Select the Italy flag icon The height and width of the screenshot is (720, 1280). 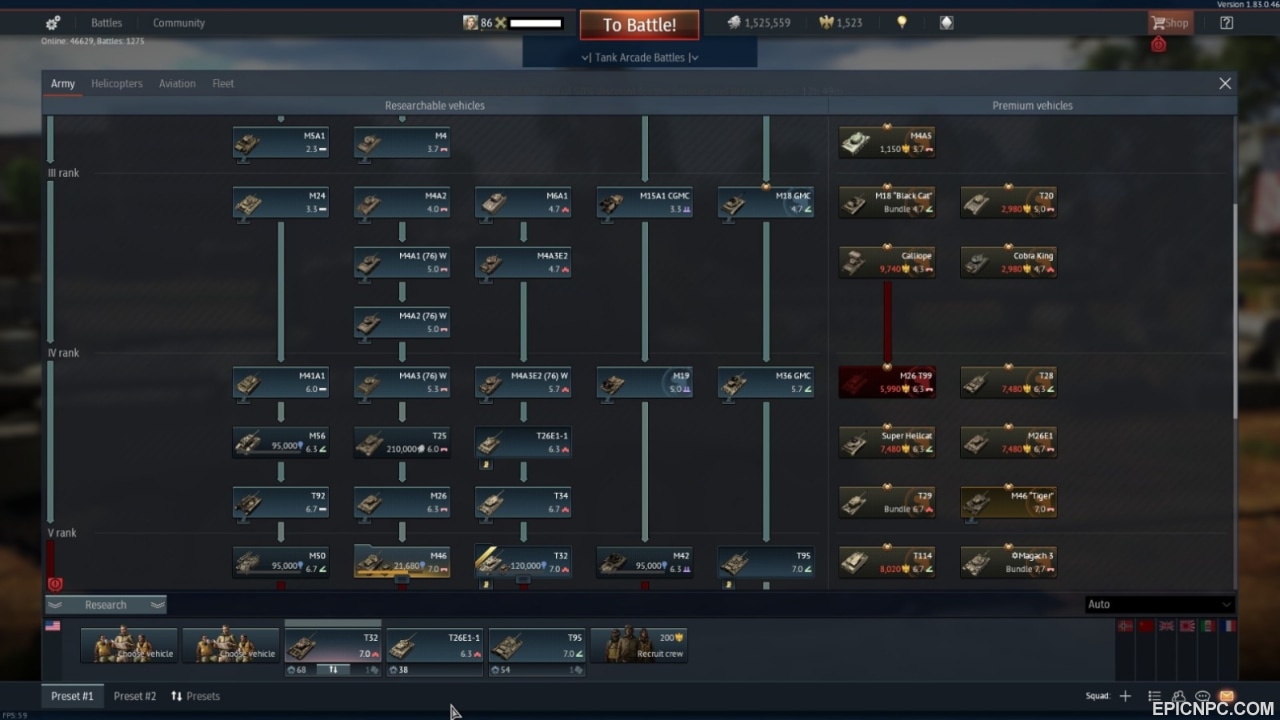pos(1208,626)
